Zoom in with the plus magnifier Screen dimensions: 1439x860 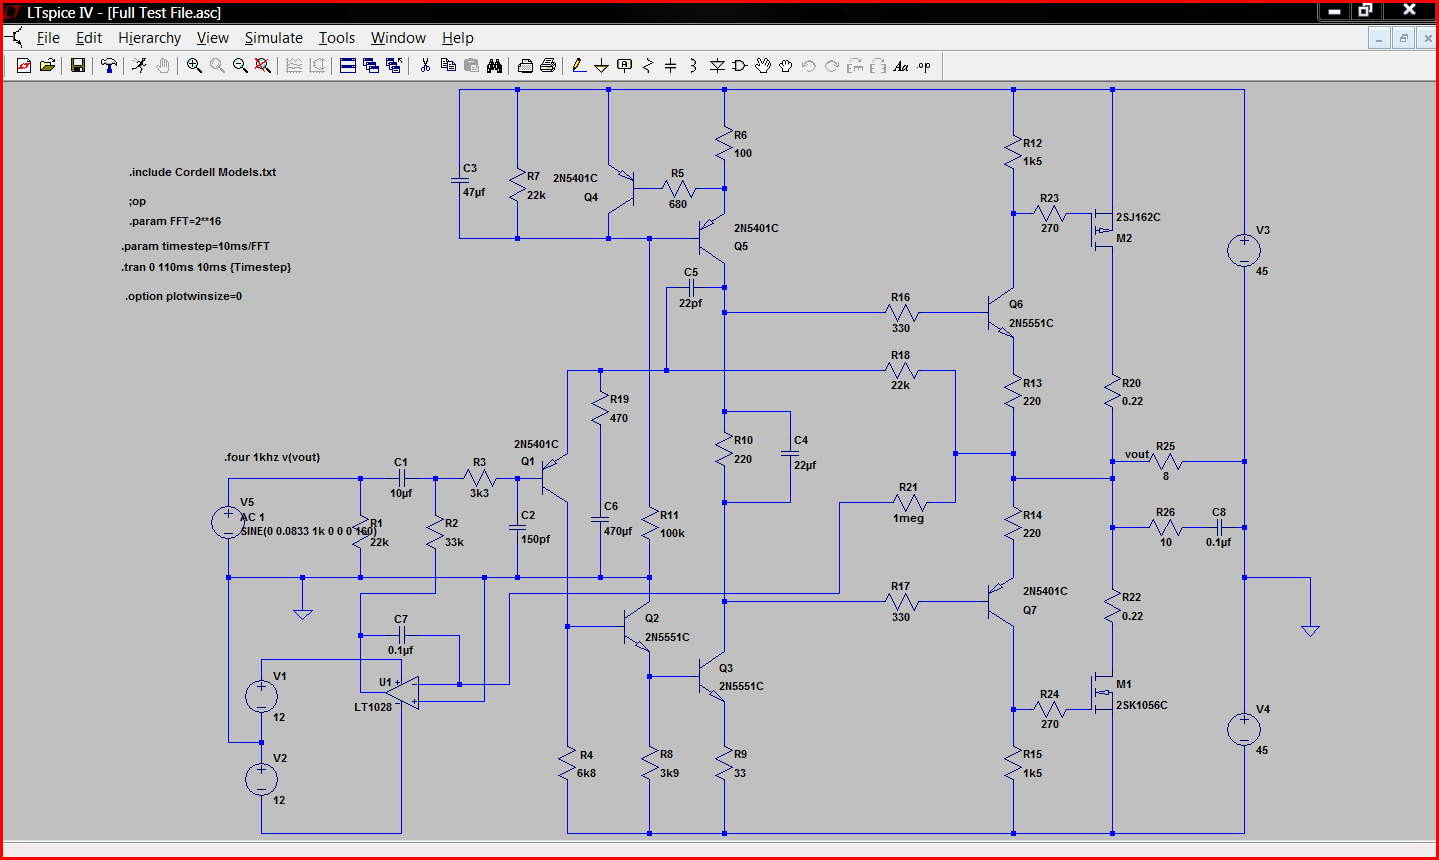tap(194, 66)
